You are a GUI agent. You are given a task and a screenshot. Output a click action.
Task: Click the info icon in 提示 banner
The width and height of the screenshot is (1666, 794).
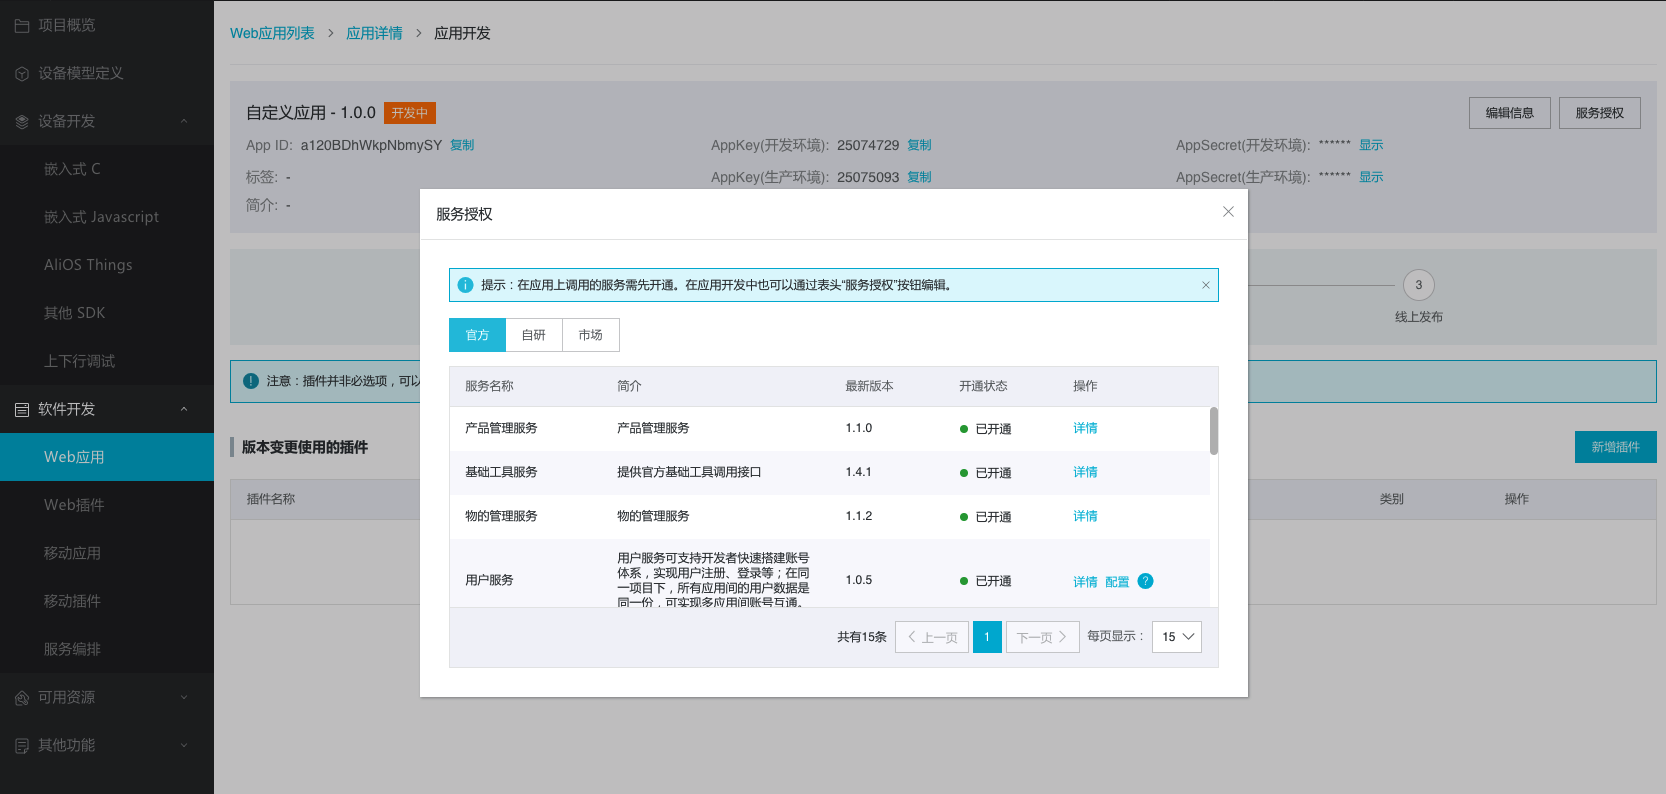465,285
